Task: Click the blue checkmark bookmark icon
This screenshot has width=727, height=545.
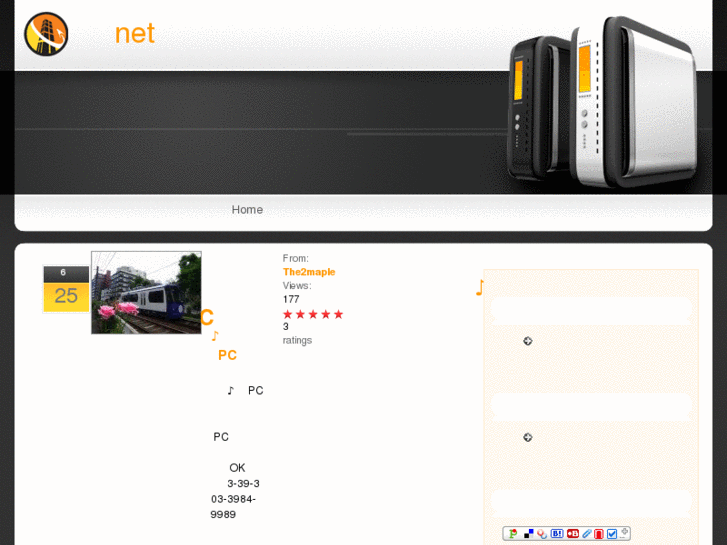Action: tap(612, 534)
